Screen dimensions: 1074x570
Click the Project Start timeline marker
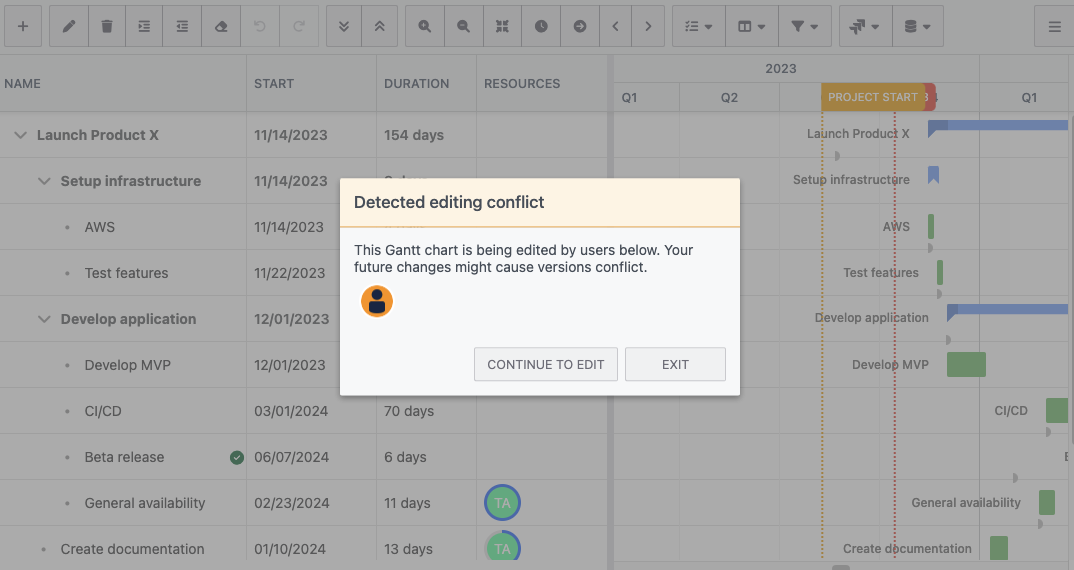(872, 97)
